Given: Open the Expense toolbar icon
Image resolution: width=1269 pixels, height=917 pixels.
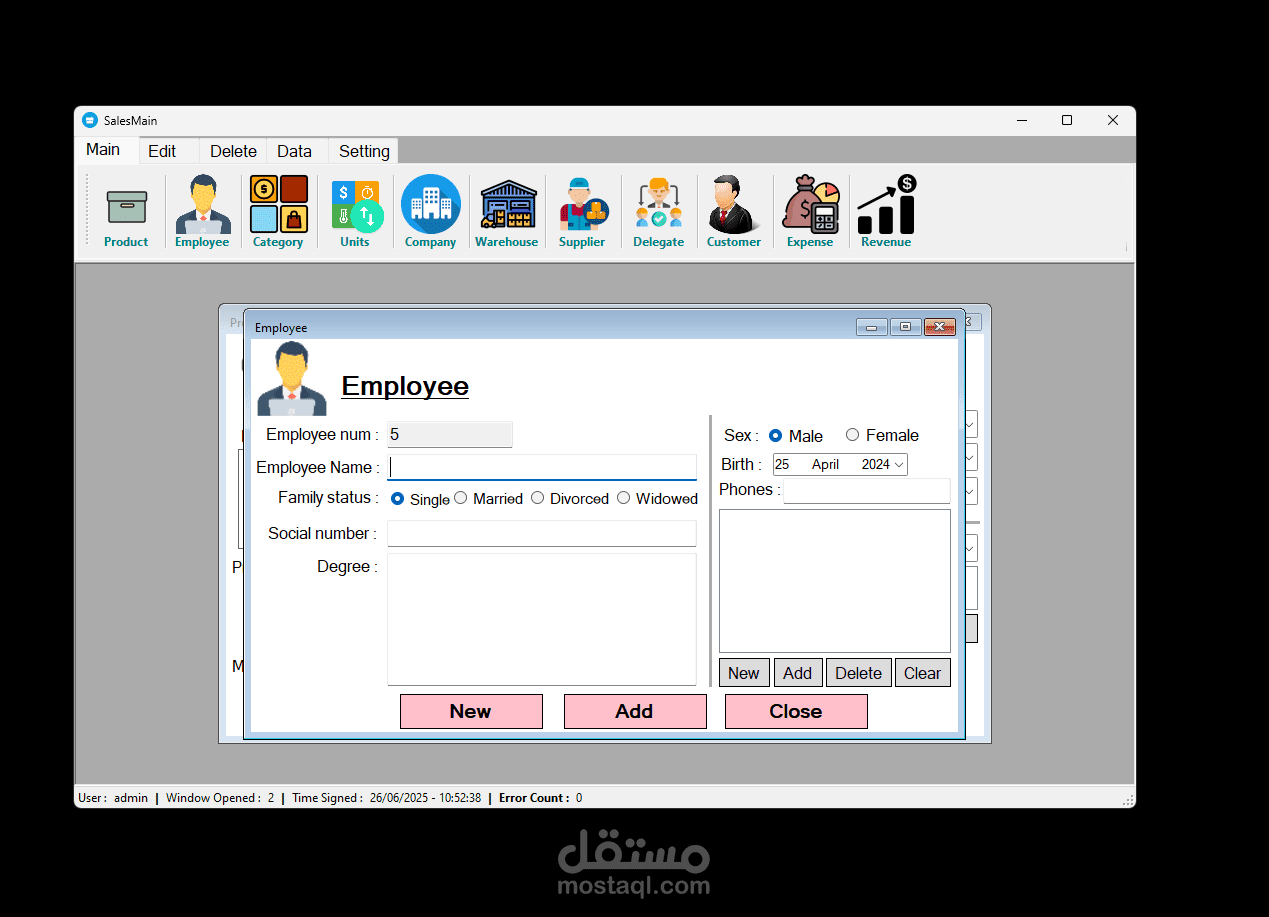Looking at the screenshot, I should click(810, 212).
